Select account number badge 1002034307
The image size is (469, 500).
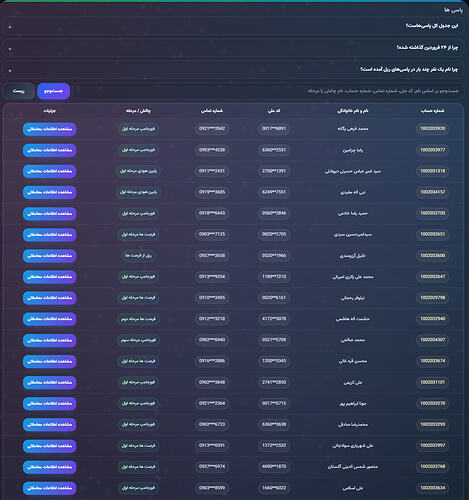(x=432, y=340)
